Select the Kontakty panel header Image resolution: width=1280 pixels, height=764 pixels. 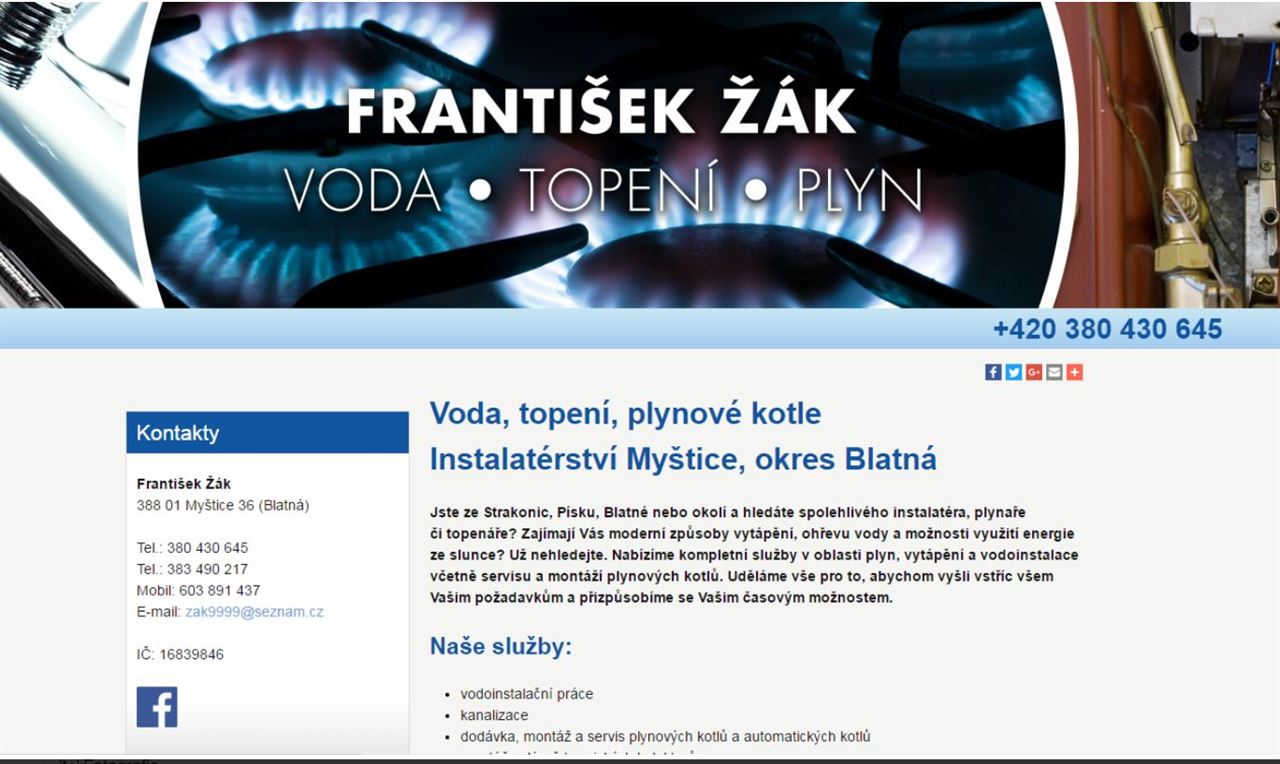pos(267,433)
